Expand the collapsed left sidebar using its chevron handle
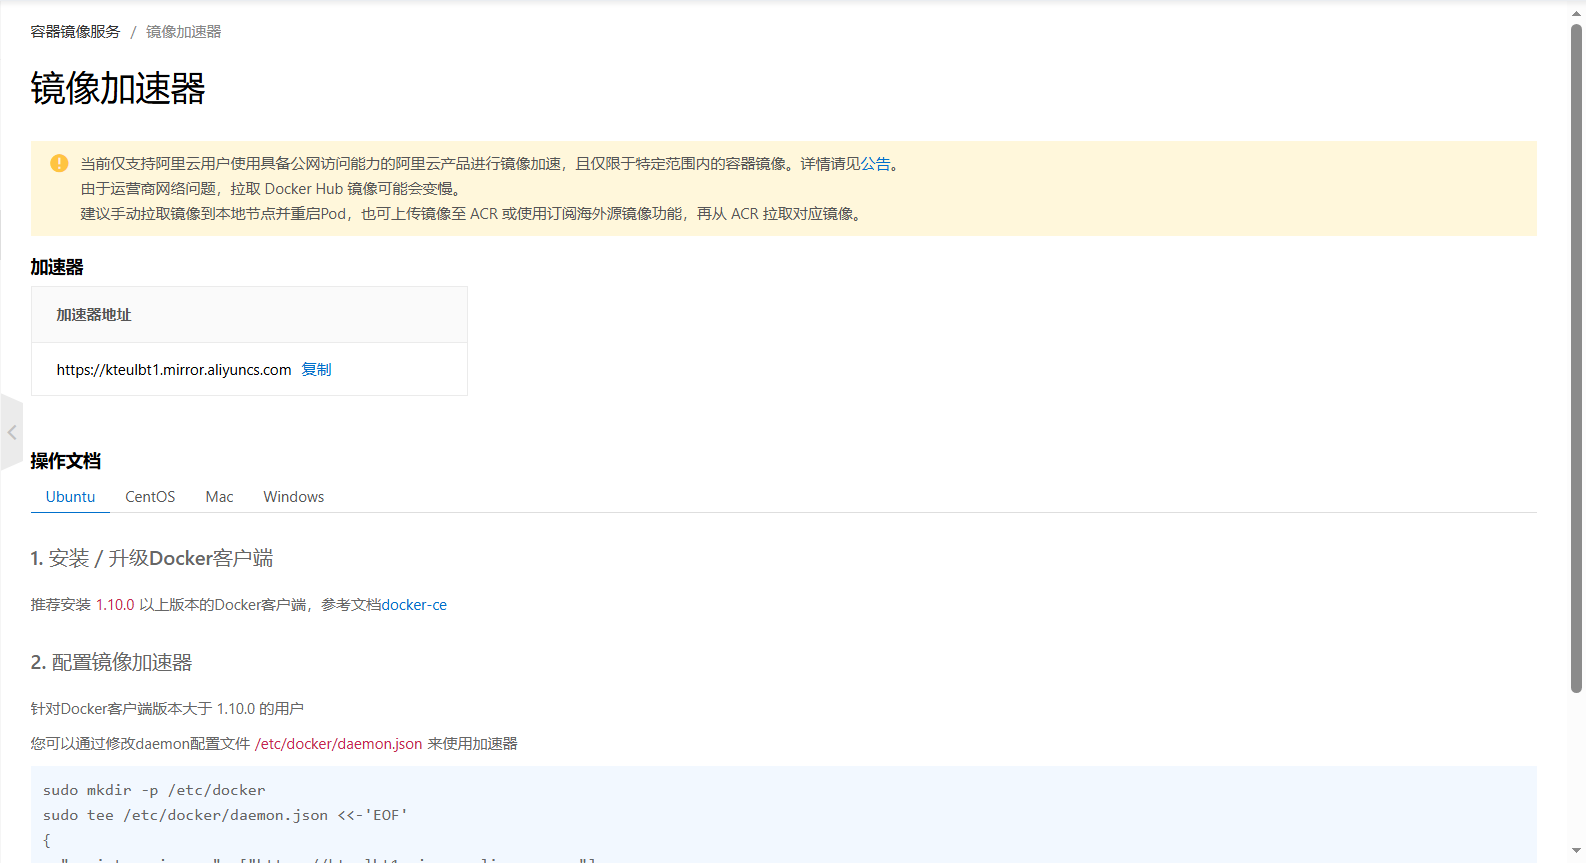The width and height of the screenshot is (1586, 863). [11, 432]
